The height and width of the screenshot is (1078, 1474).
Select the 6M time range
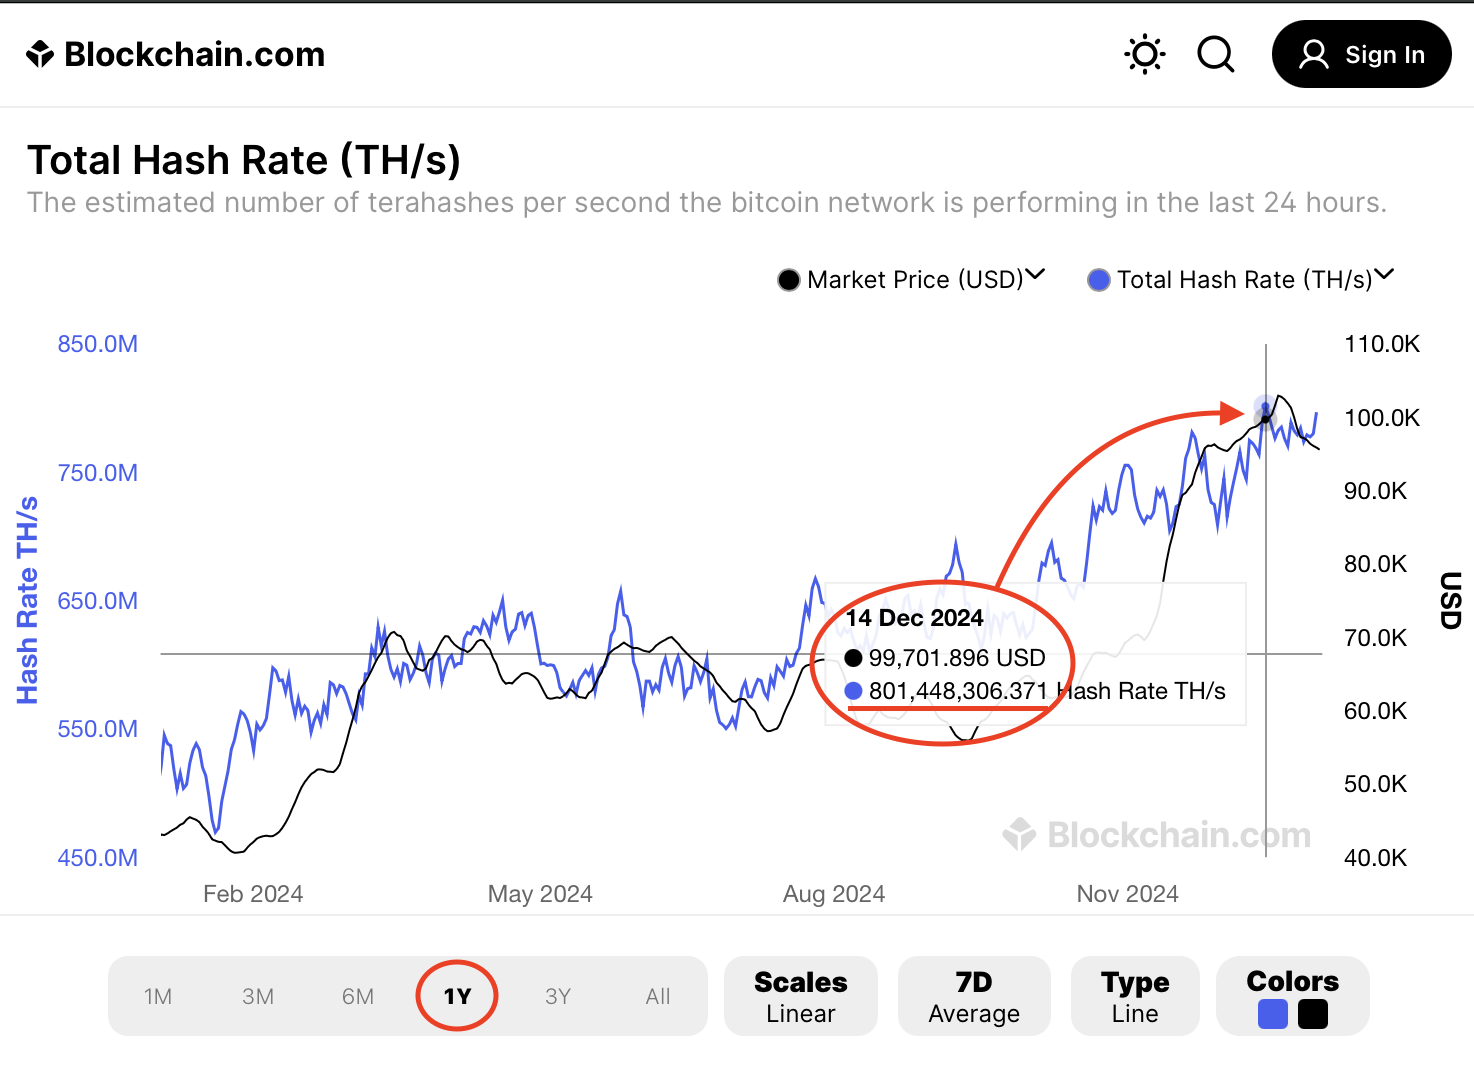(358, 996)
